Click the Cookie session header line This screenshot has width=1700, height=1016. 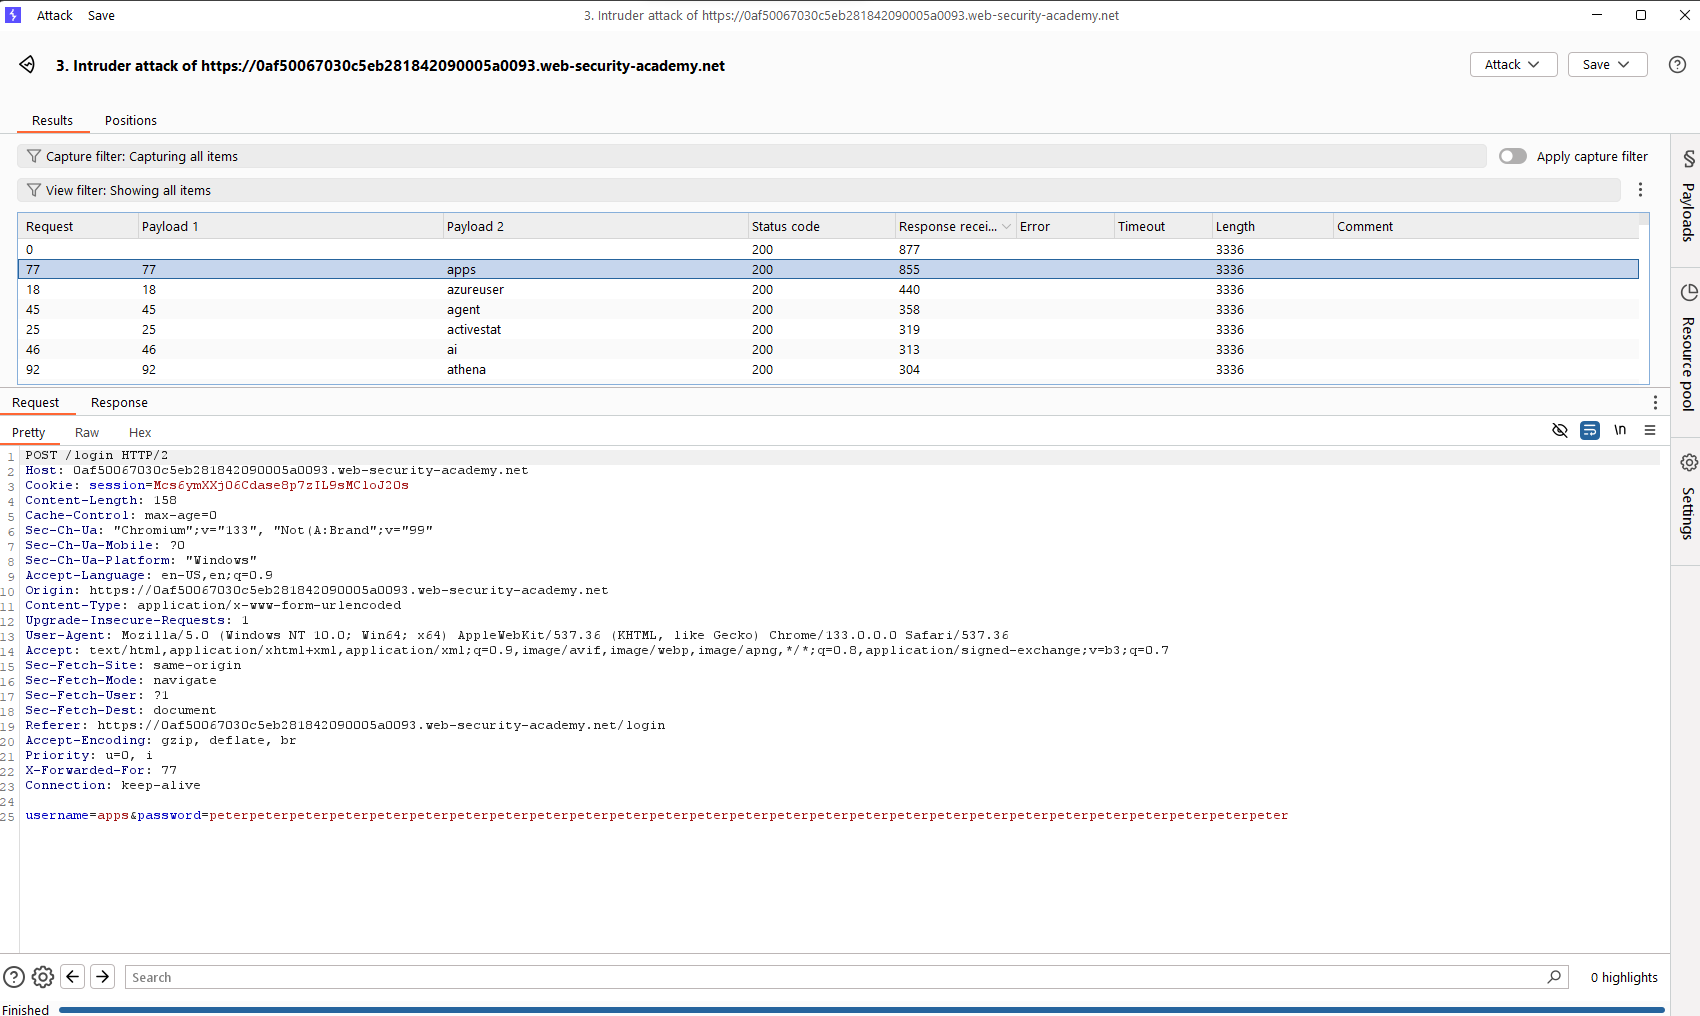[x=217, y=485]
